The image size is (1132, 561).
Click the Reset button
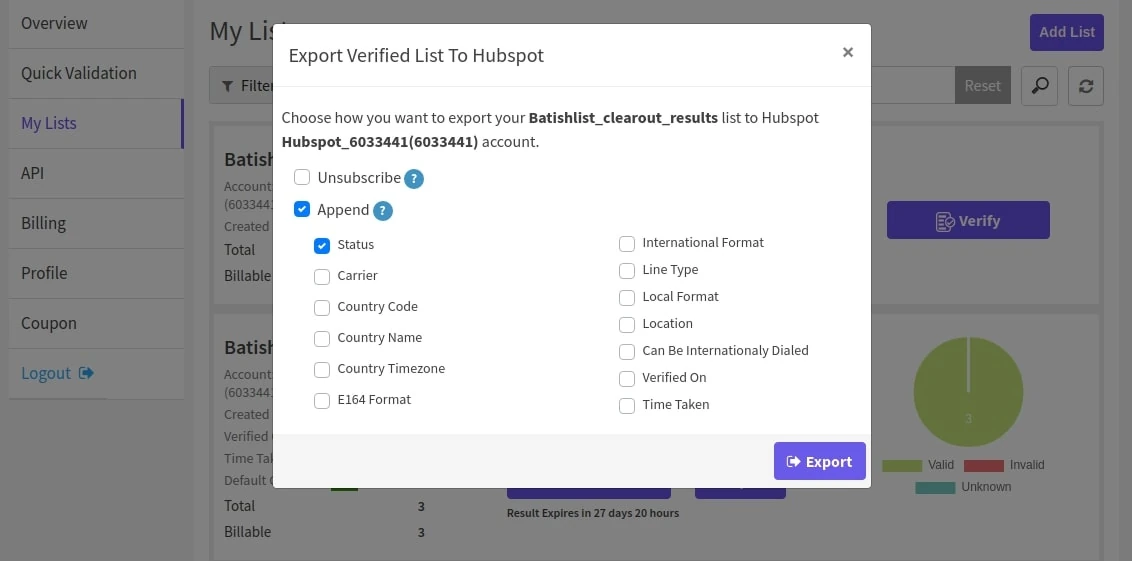pyautogui.click(x=983, y=86)
